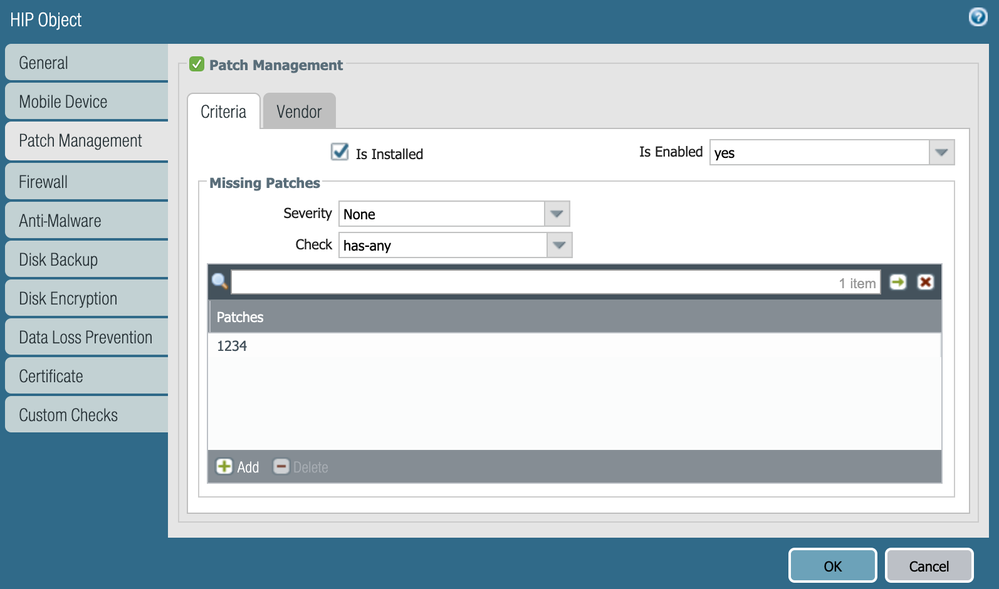Open the help icon in HIP Object header
Screen dimensions: 999x589
(x=977, y=17)
